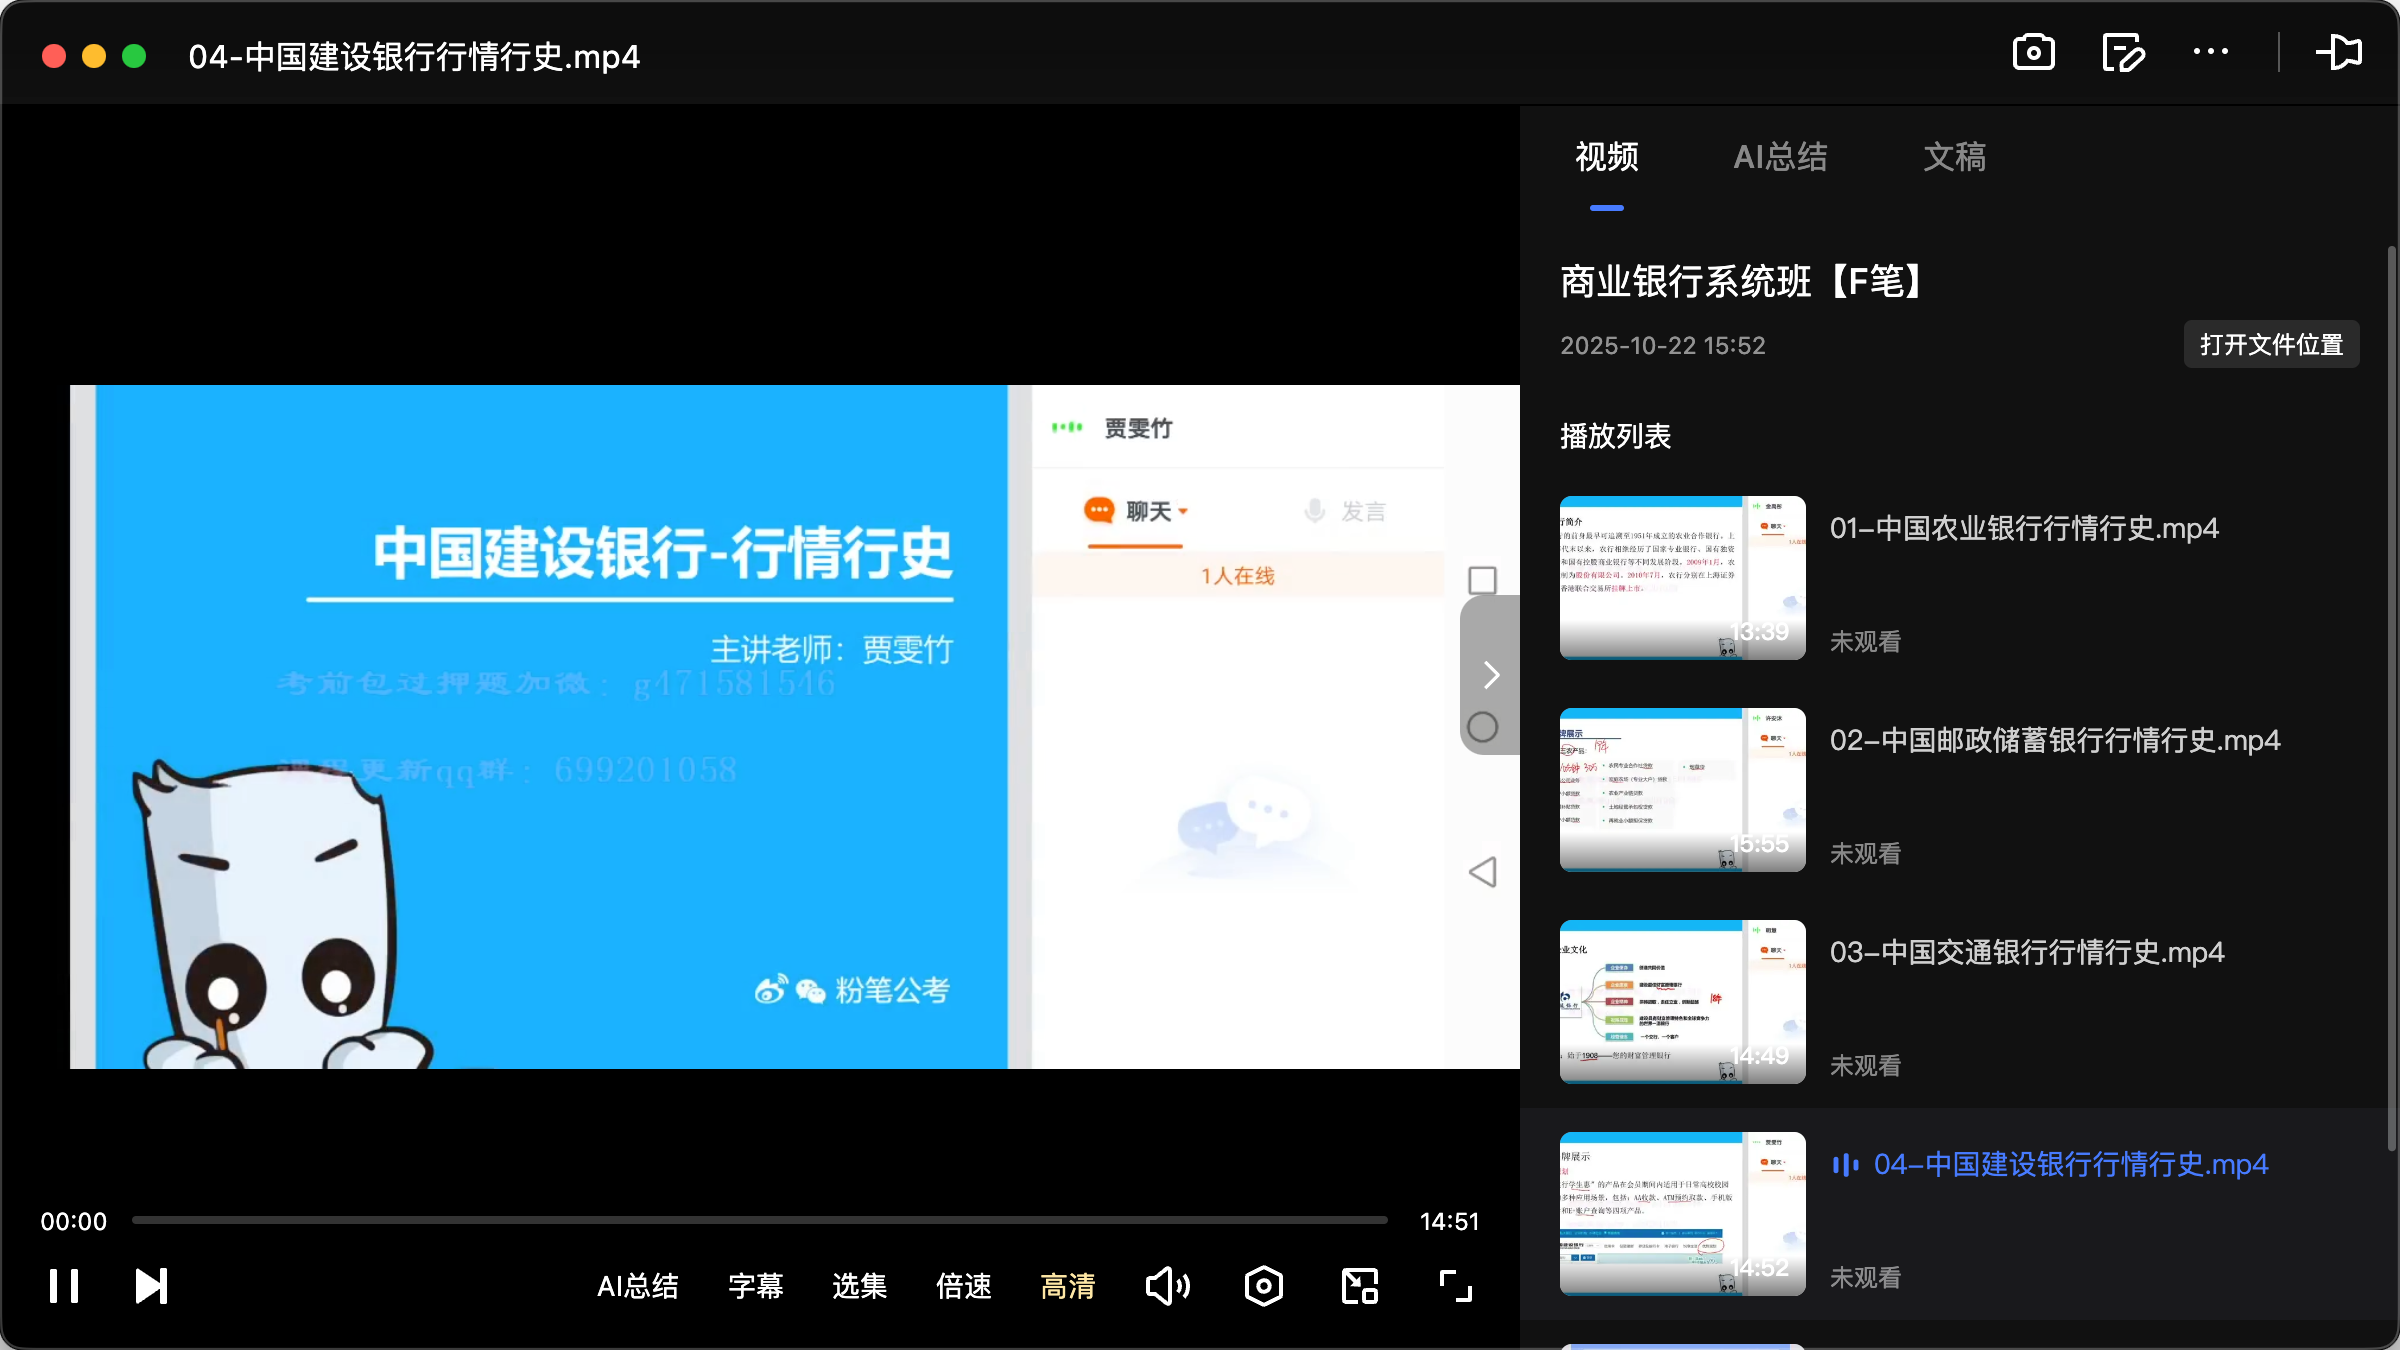Toggle subtitles with 字幕 control
The height and width of the screenshot is (1350, 2400).
tap(756, 1286)
